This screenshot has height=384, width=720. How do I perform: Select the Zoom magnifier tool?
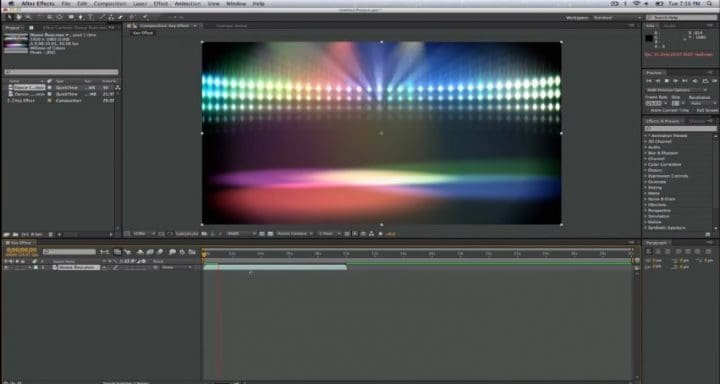[x=28, y=17]
